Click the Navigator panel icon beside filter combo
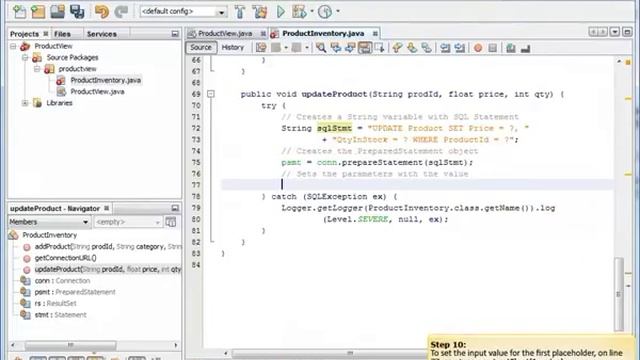Viewport: 640px width, 360px height. coord(171,222)
